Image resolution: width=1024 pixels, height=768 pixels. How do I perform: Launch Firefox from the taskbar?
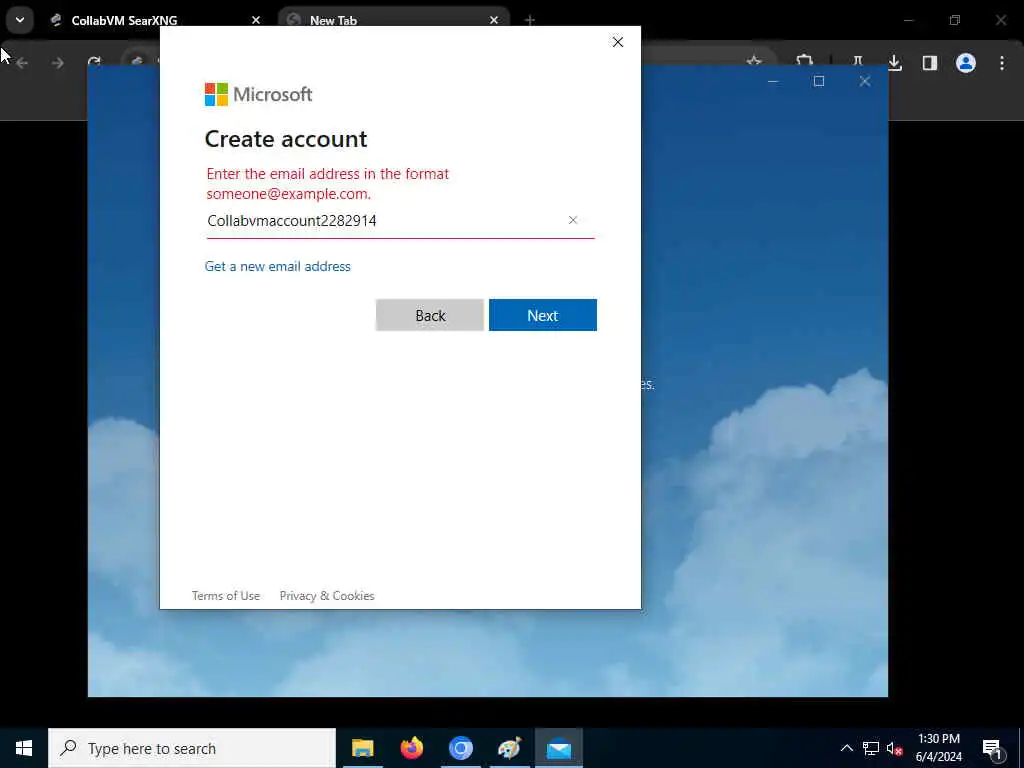tap(411, 748)
